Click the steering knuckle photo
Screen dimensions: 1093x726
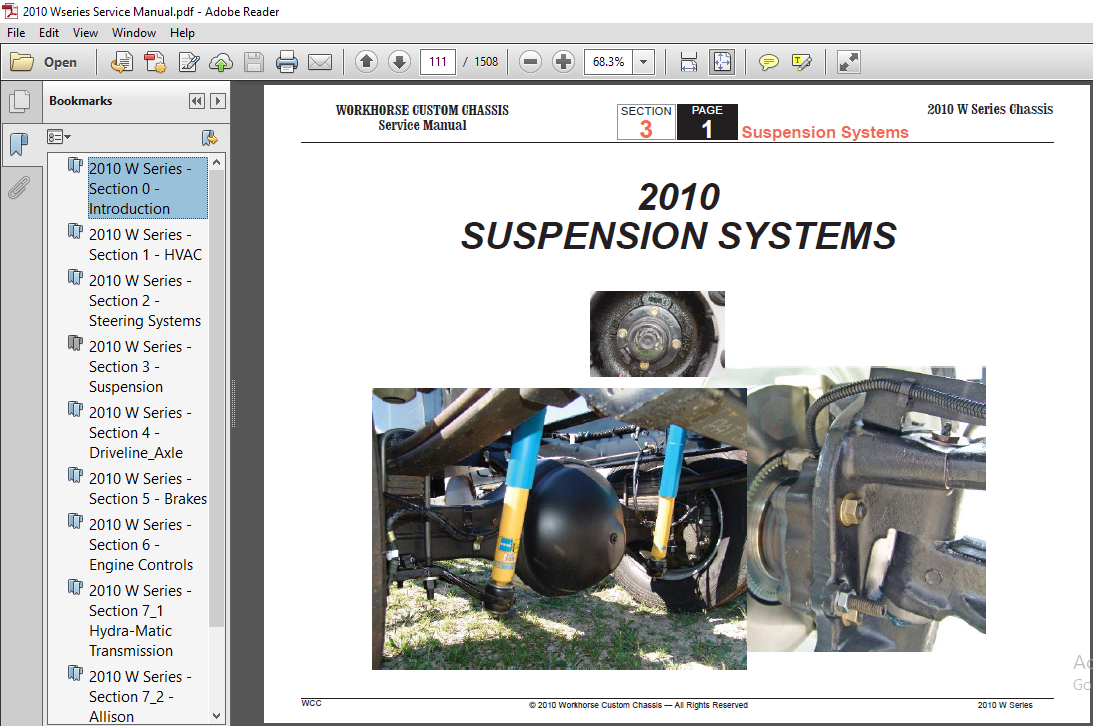point(866,509)
